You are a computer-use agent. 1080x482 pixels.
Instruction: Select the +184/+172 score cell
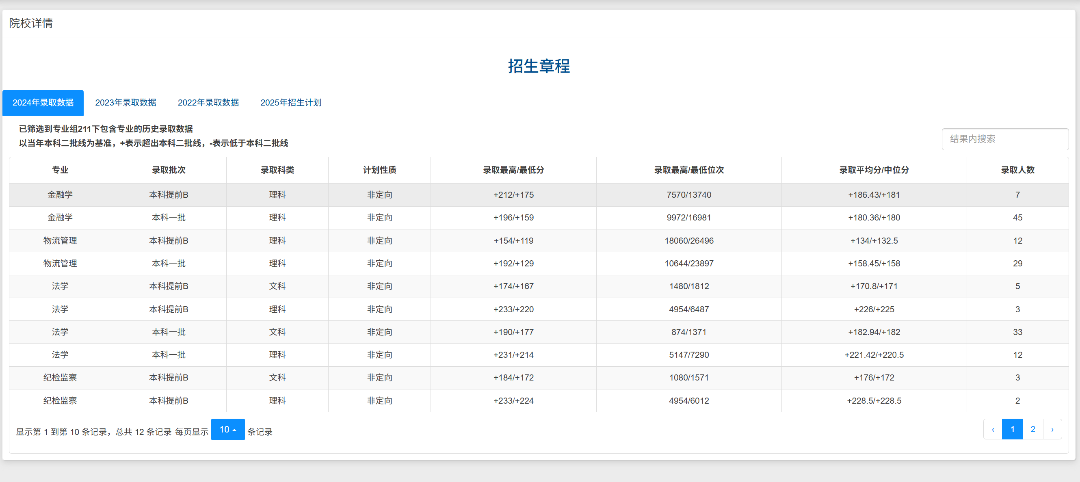pyautogui.click(x=514, y=377)
